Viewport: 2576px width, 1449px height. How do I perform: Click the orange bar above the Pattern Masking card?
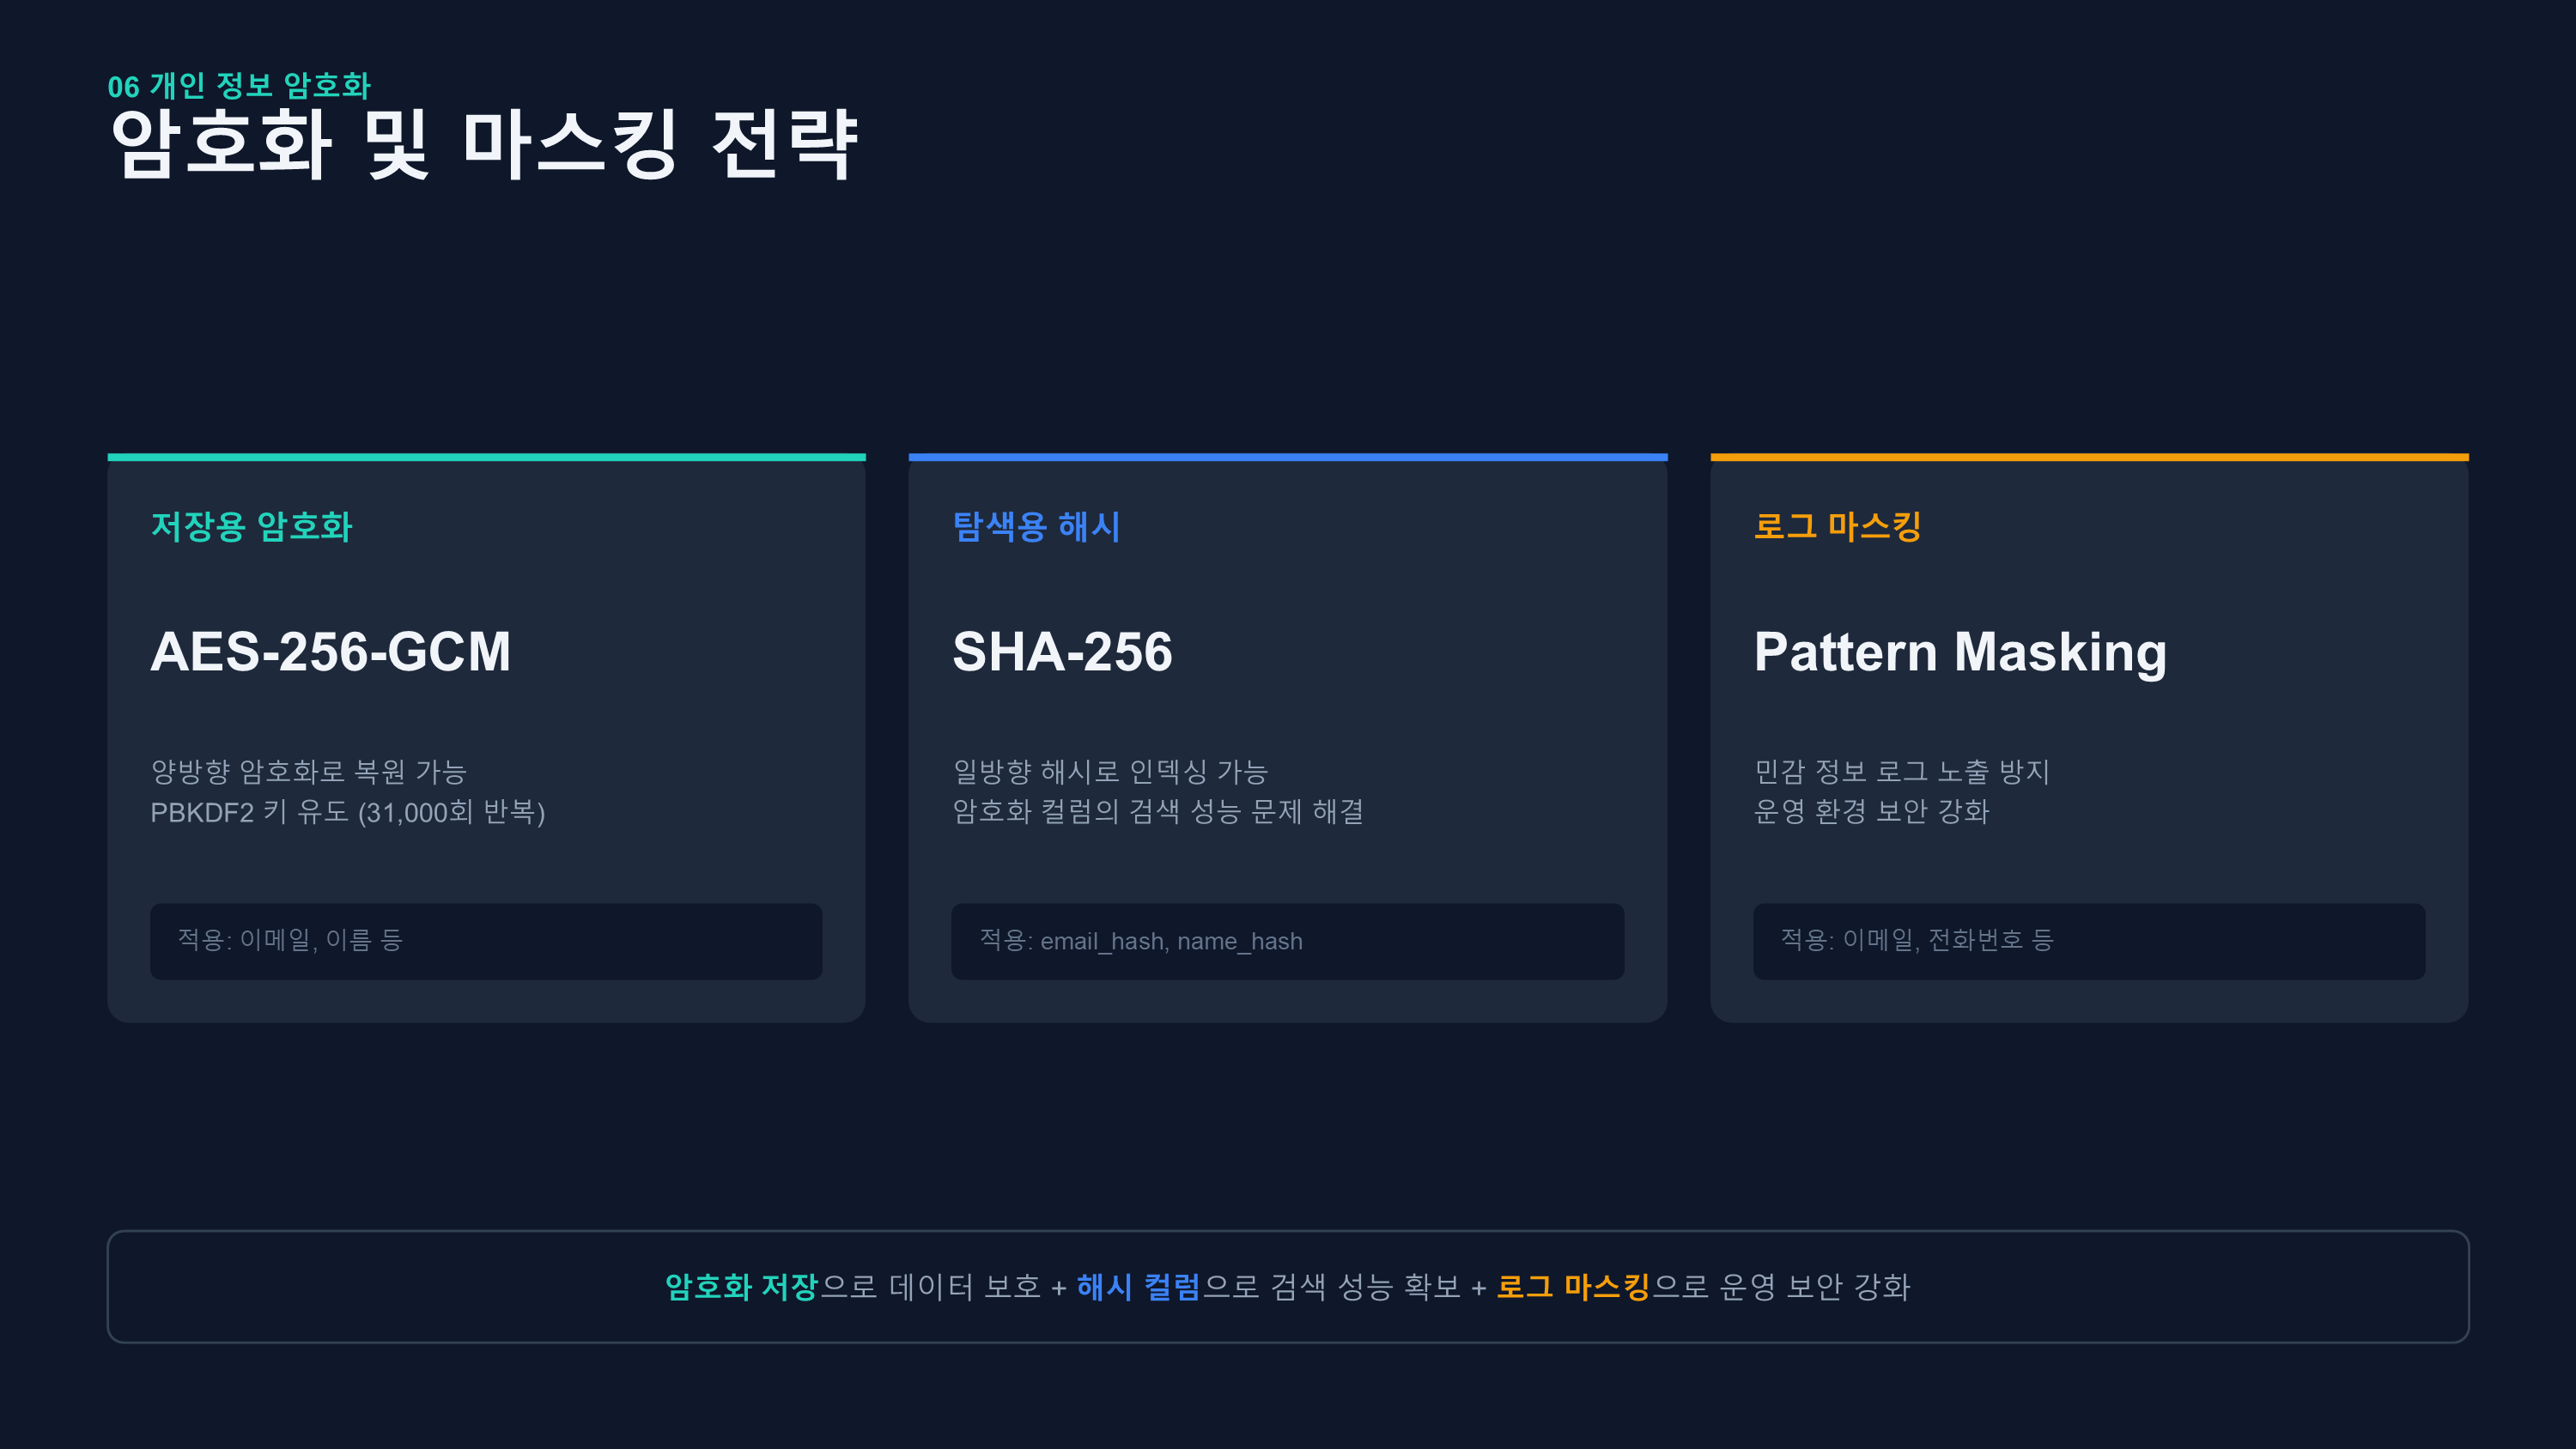pos(2088,457)
